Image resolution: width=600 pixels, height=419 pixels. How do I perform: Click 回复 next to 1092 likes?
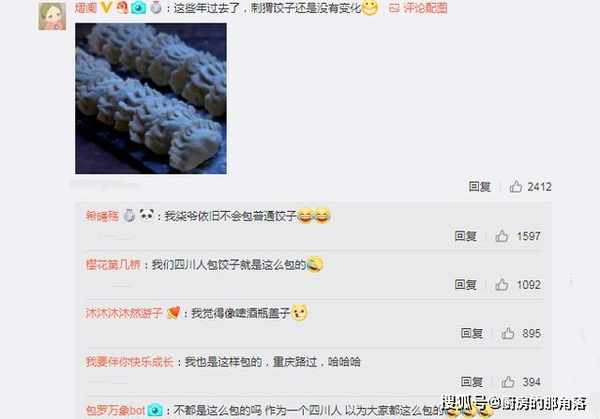pos(465,284)
